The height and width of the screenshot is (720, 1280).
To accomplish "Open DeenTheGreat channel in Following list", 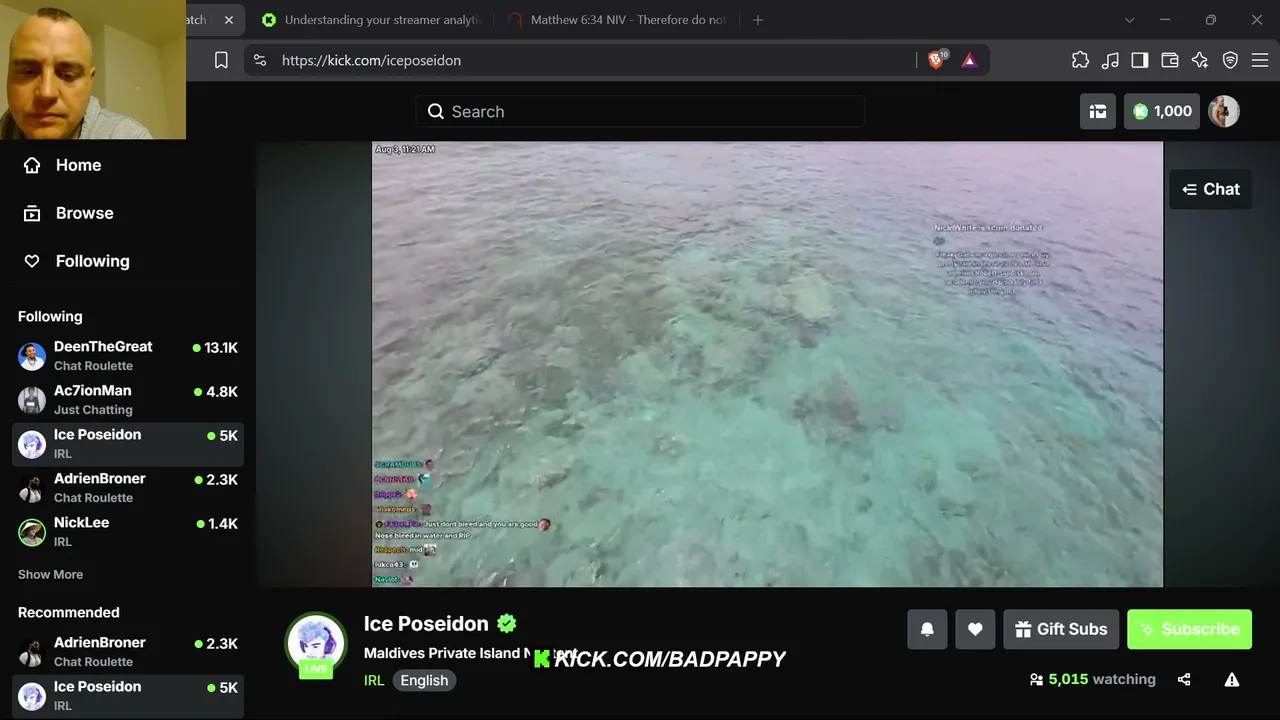I will click(x=128, y=355).
